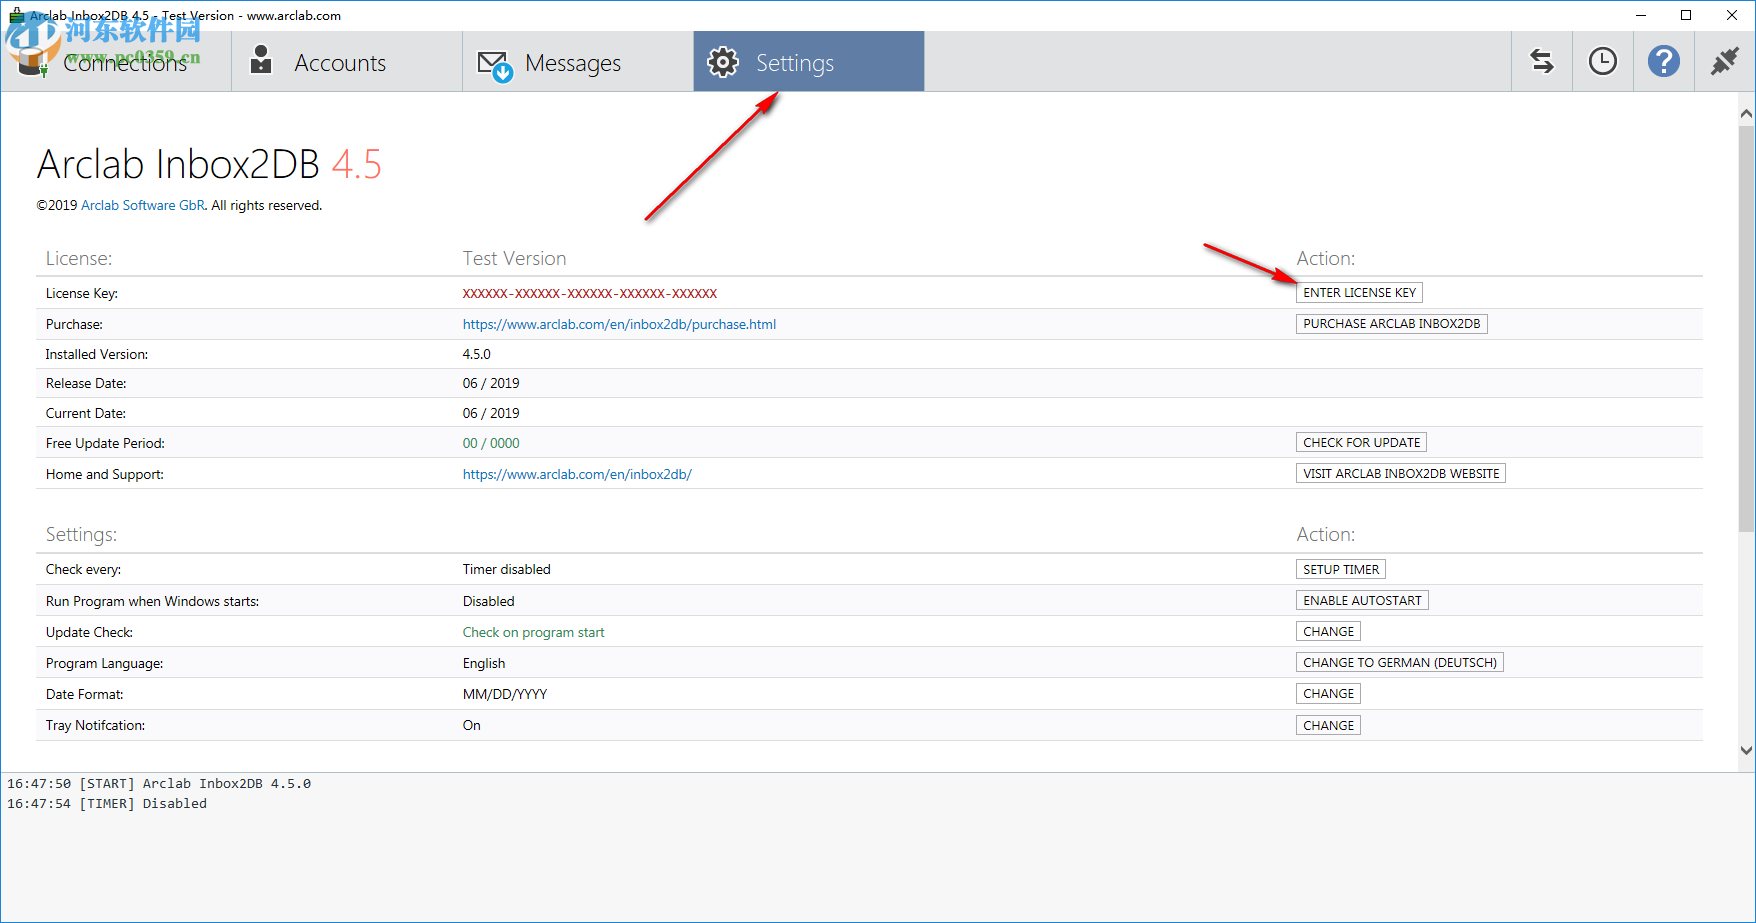Viewport: 1756px width, 923px height.
Task: Click the vertical scrollbar thumb
Action: click(1746, 327)
